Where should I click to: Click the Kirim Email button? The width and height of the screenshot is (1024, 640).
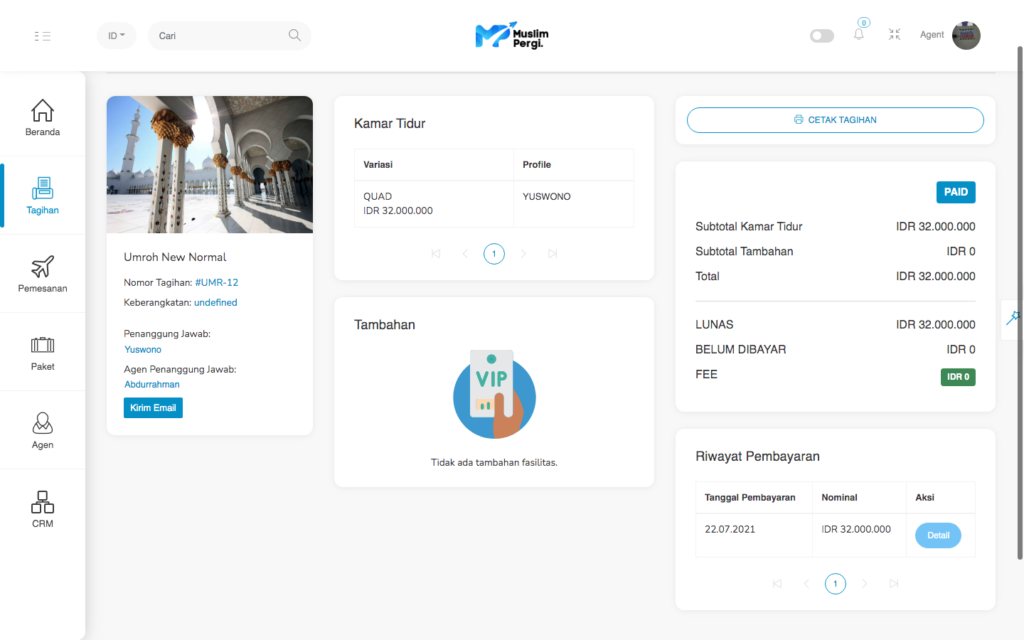(x=153, y=408)
